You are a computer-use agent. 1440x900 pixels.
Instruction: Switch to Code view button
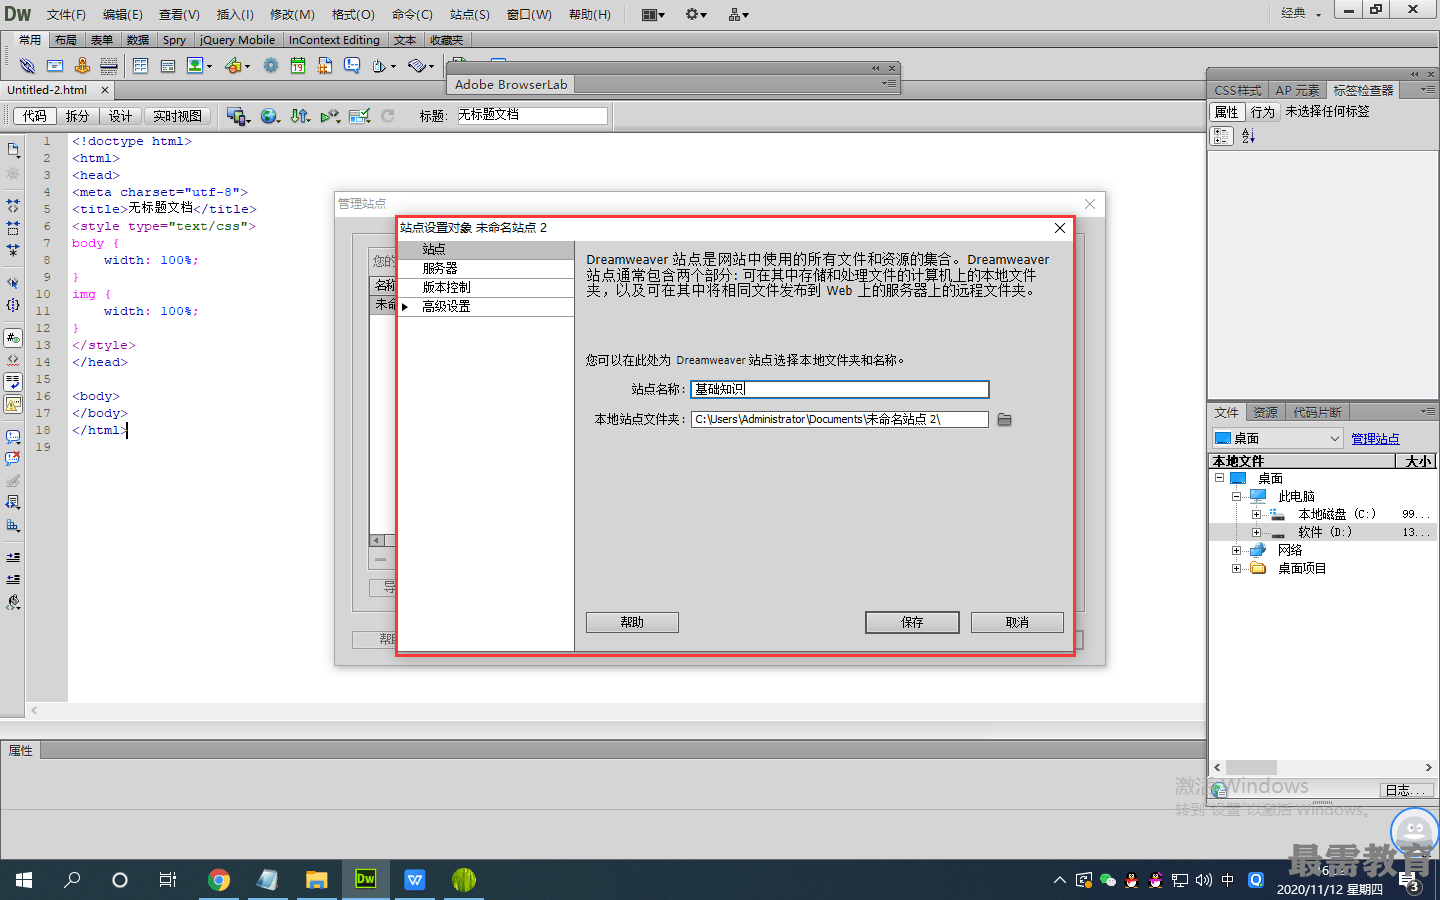click(x=35, y=116)
